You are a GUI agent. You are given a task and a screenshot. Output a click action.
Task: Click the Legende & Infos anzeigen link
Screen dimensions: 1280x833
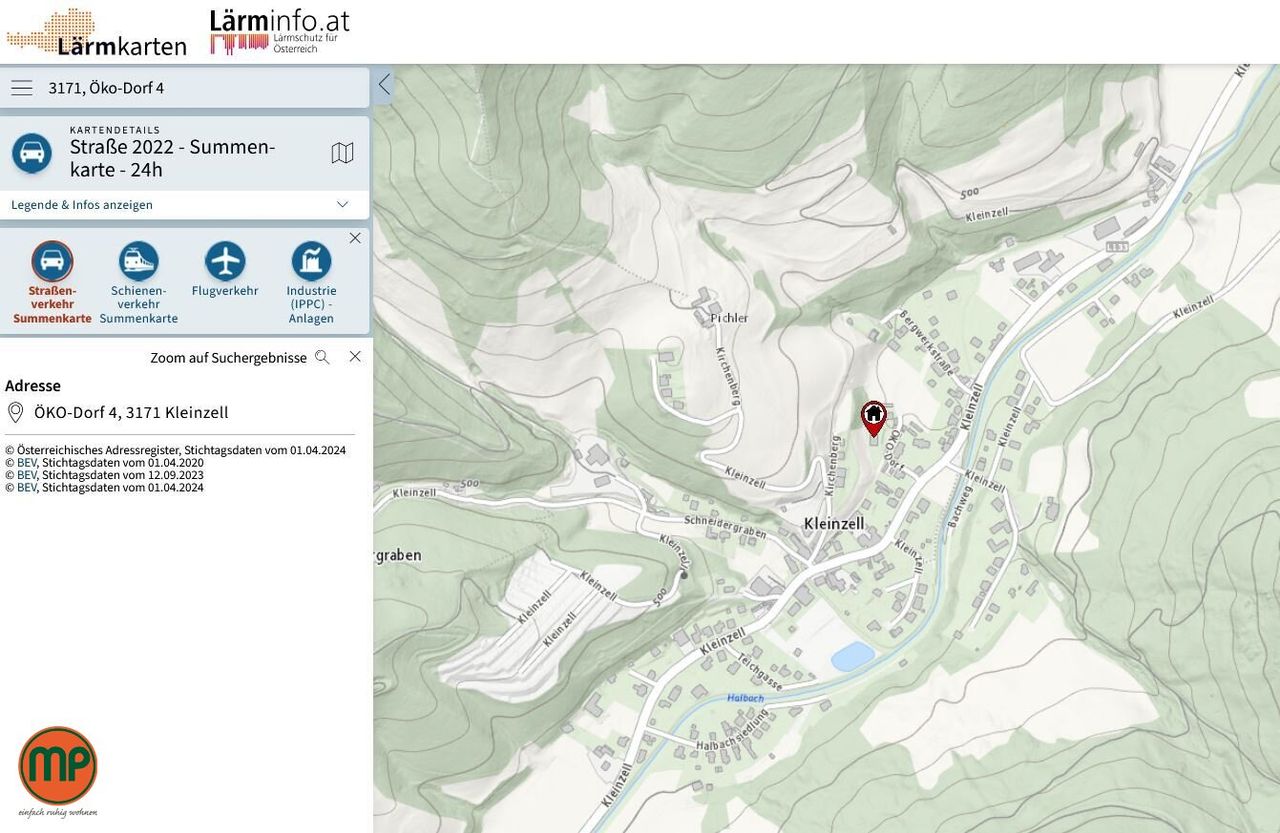click(82, 205)
